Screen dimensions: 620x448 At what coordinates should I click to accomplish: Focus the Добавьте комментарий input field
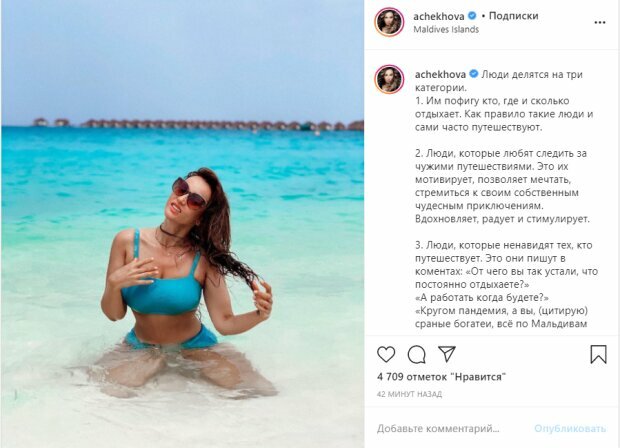pos(438,429)
